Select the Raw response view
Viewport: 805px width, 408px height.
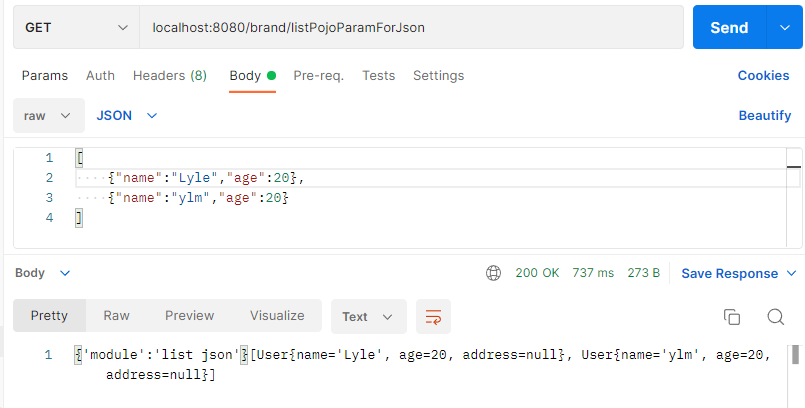[117, 316]
